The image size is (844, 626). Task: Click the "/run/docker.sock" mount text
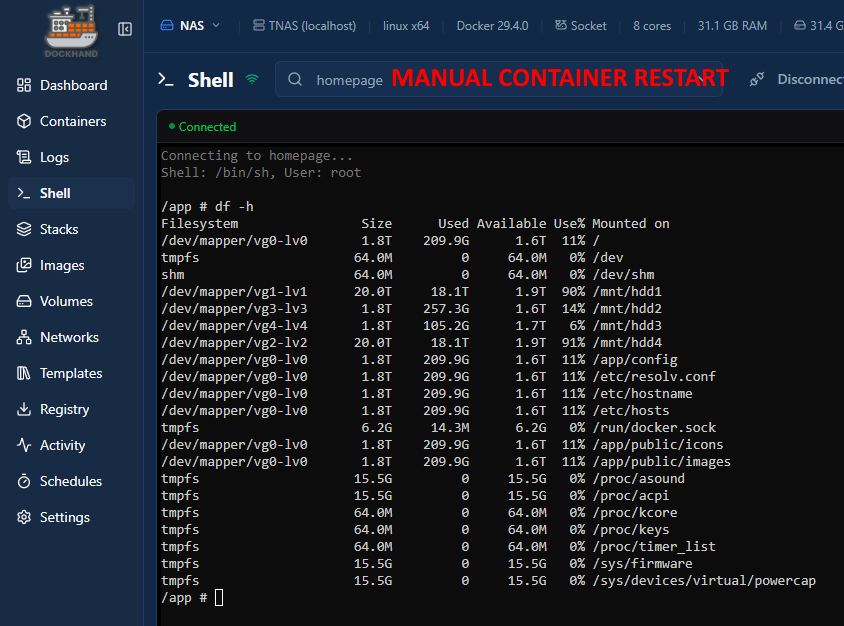(654, 428)
